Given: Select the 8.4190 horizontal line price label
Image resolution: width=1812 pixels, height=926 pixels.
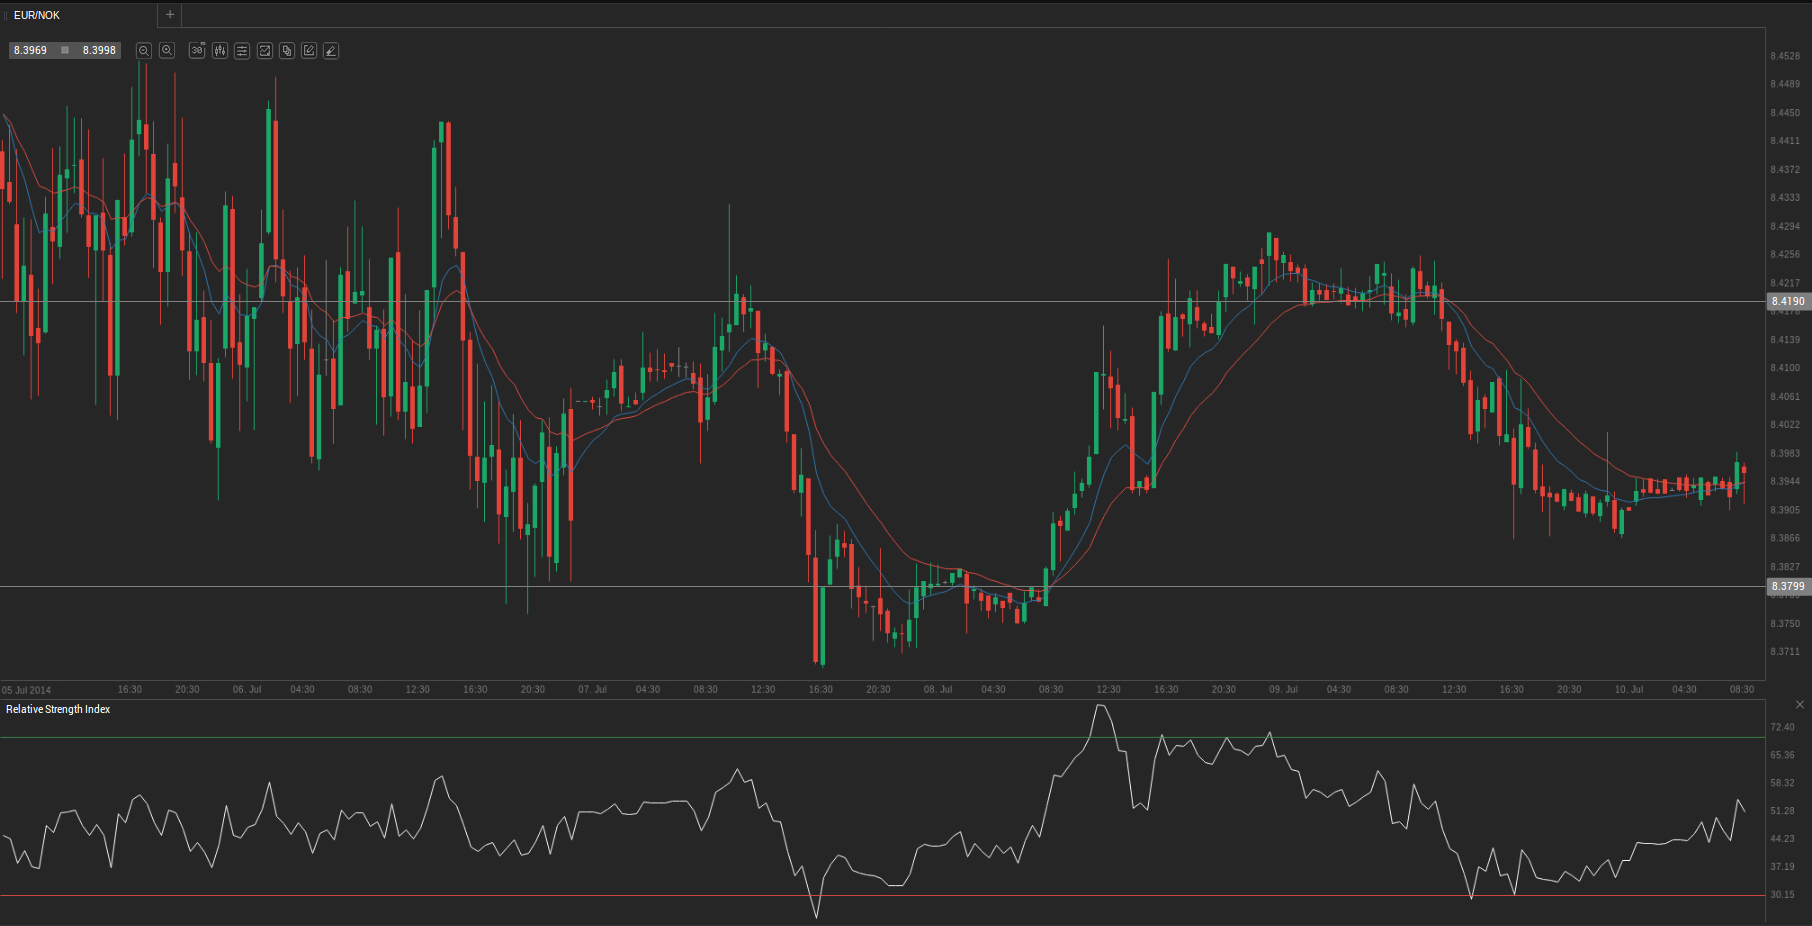Looking at the screenshot, I should (x=1788, y=301).
